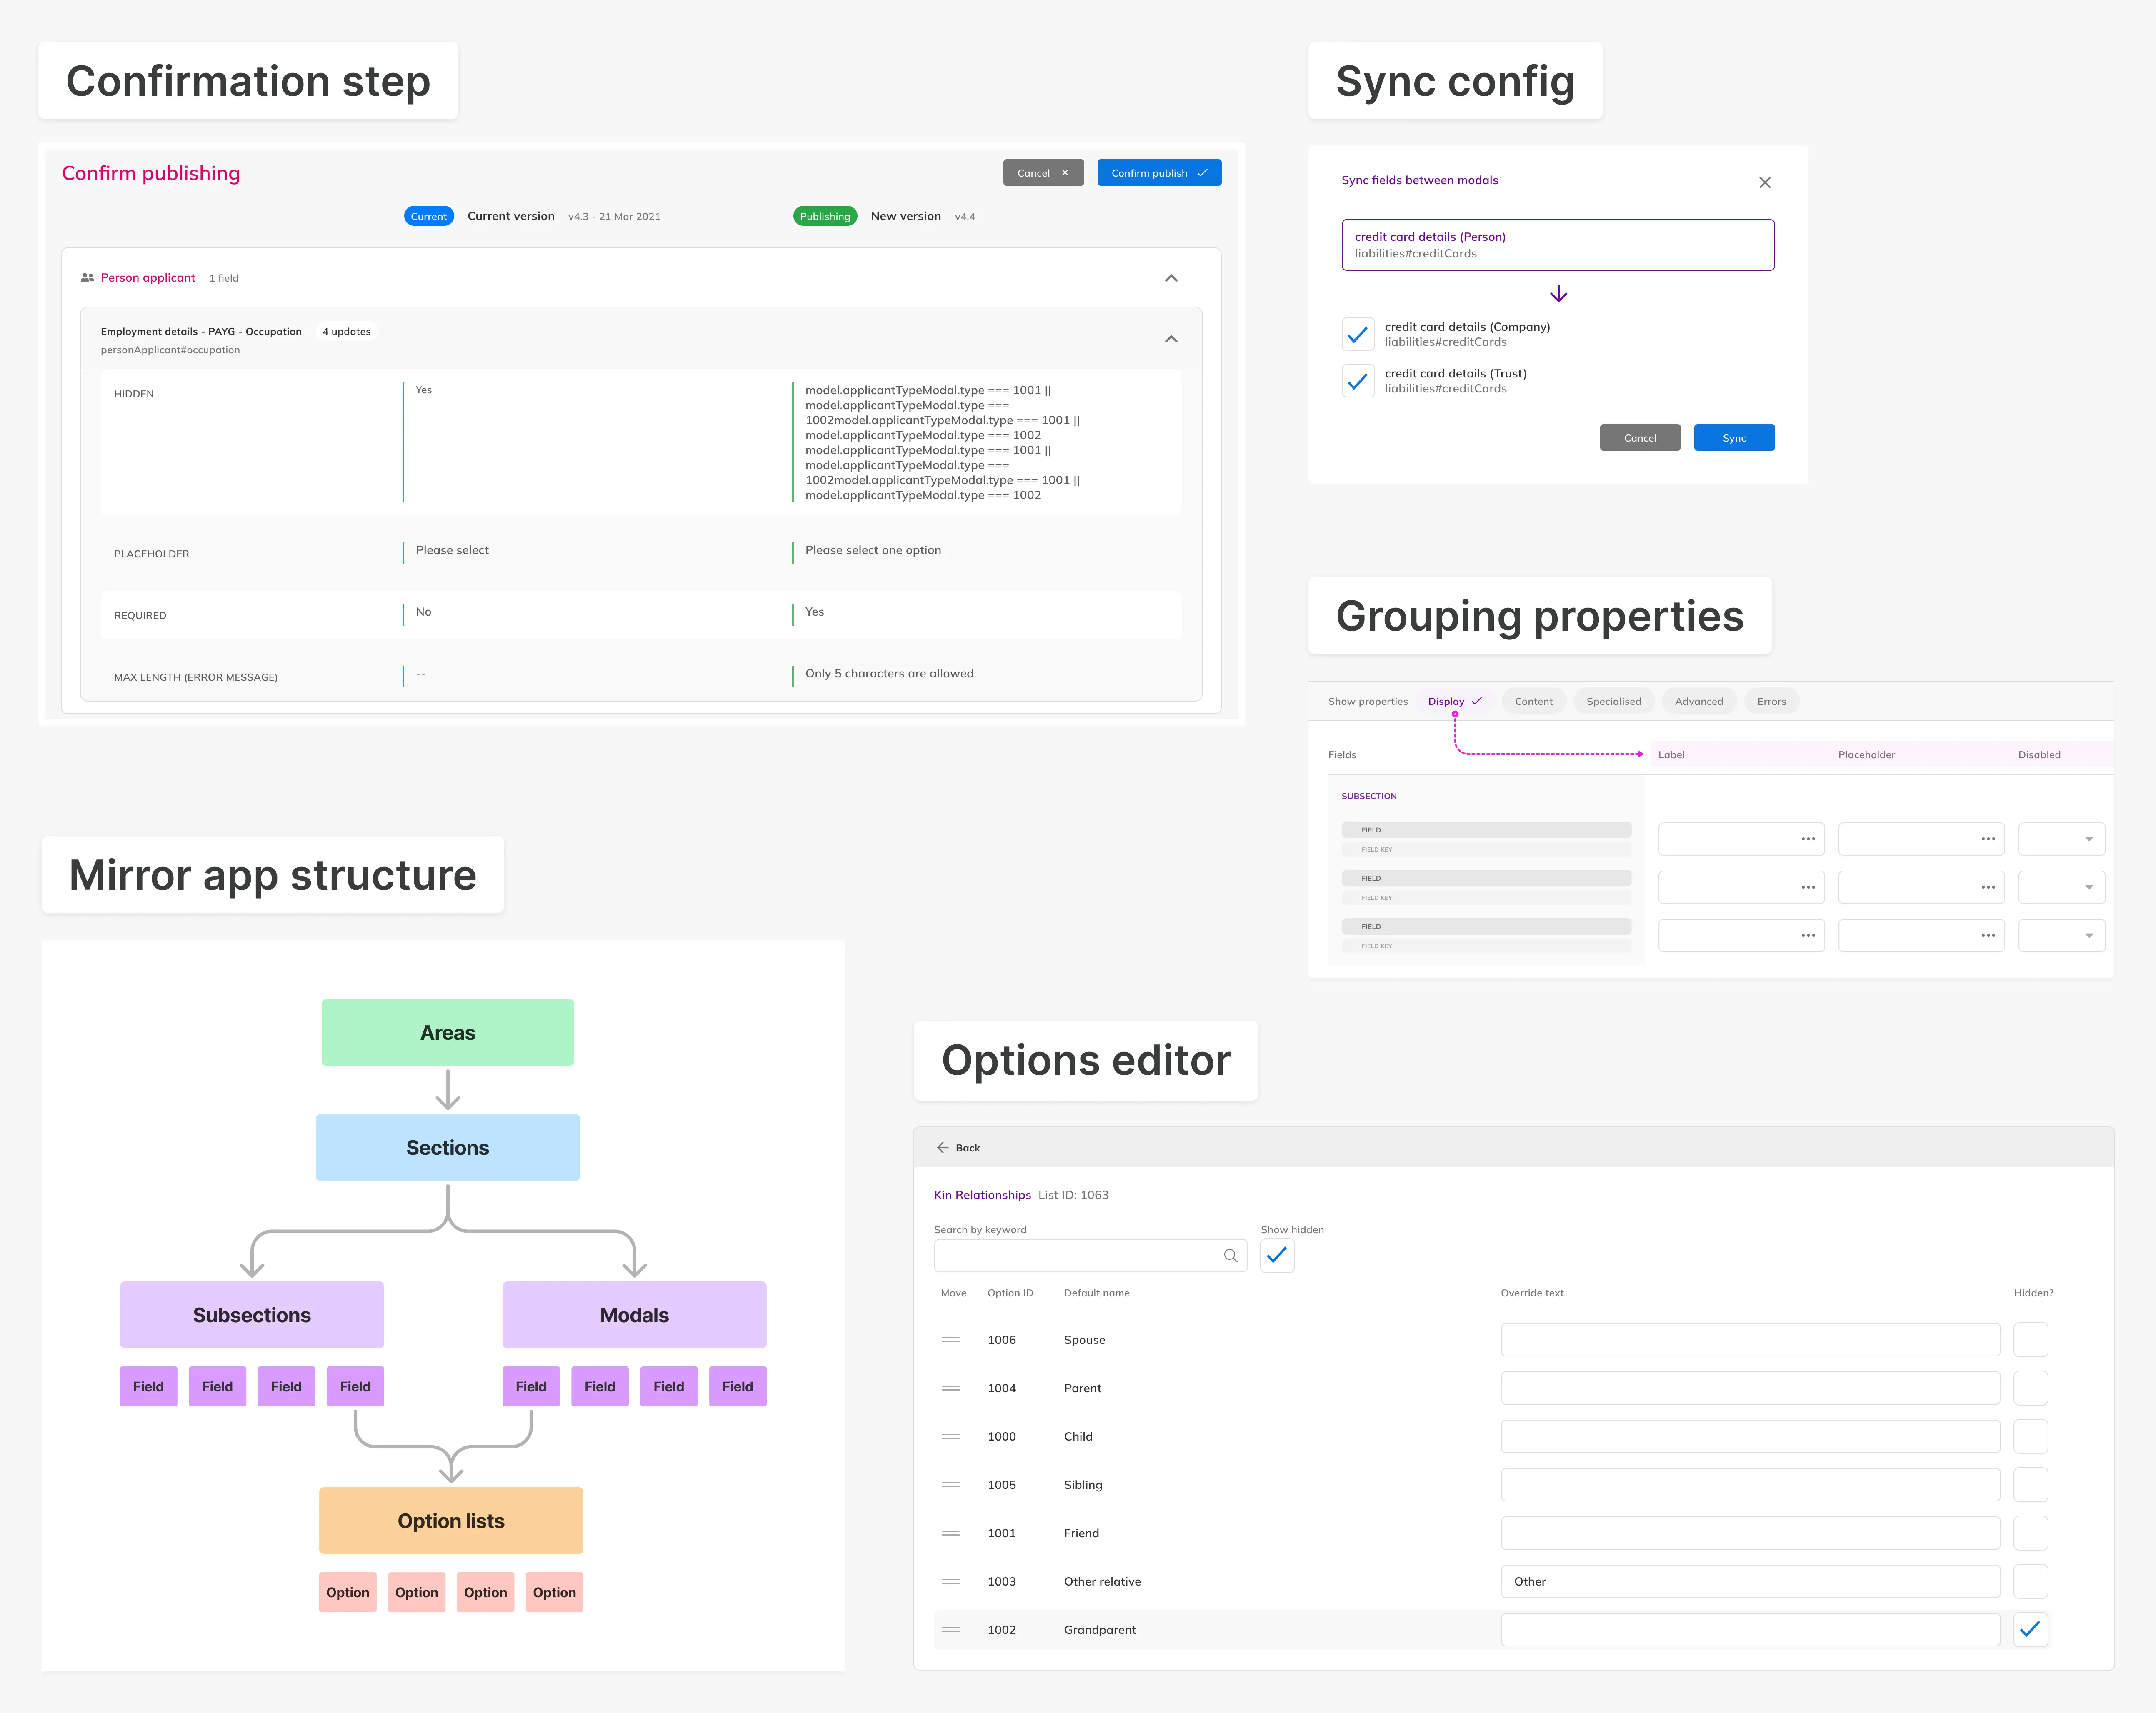Grab the move handle for Friend
The width and height of the screenshot is (2156, 1713).
pos(950,1533)
